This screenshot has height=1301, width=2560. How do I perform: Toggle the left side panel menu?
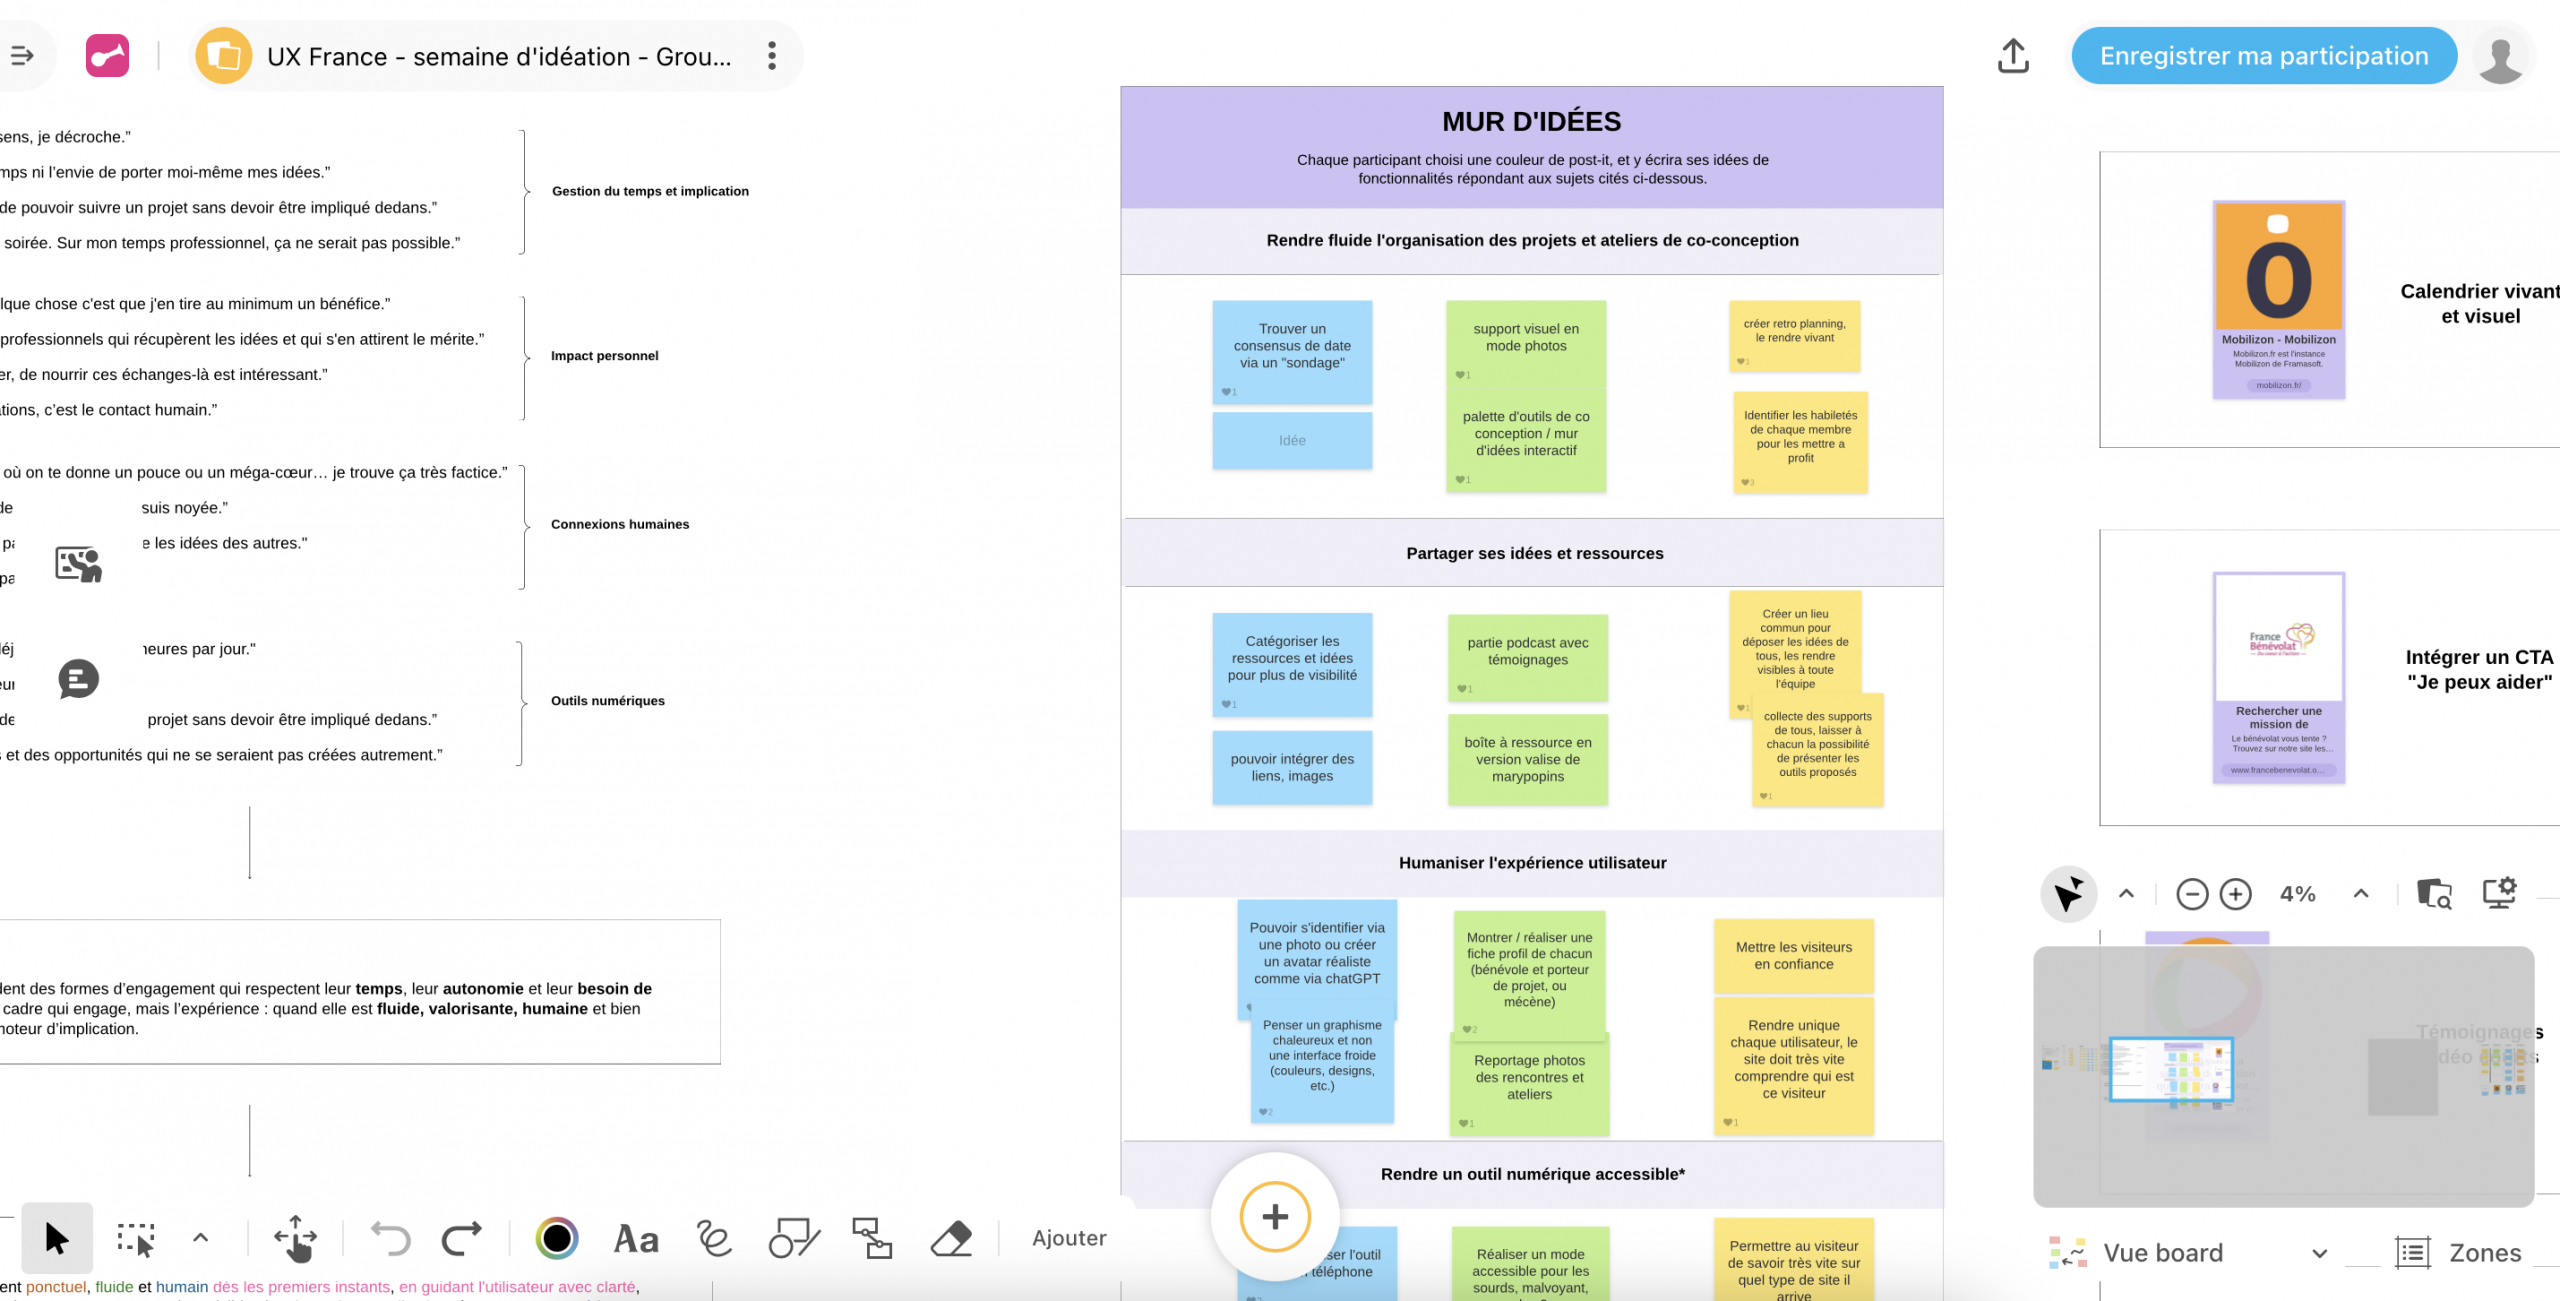click(x=22, y=56)
